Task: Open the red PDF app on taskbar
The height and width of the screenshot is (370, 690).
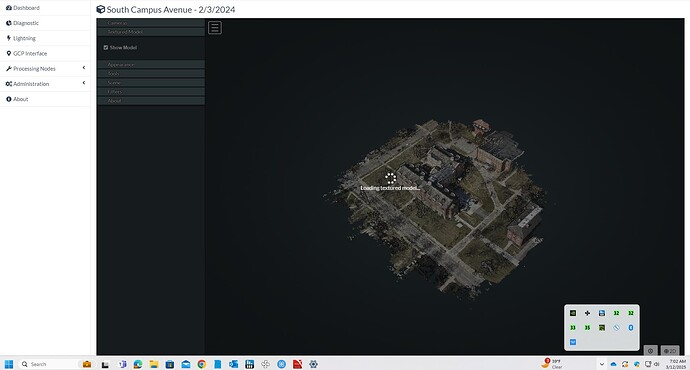Action: point(297,364)
